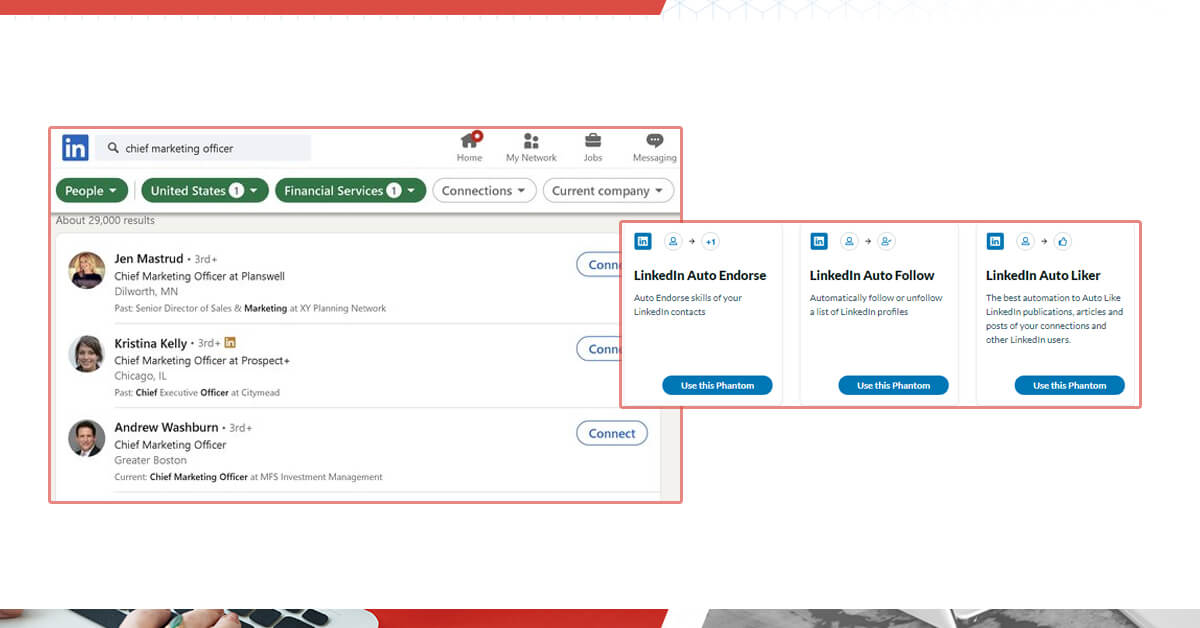The width and height of the screenshot is (1200, 628).
Task: Connect with Jen Mastrud
Action: pos(599,265)
